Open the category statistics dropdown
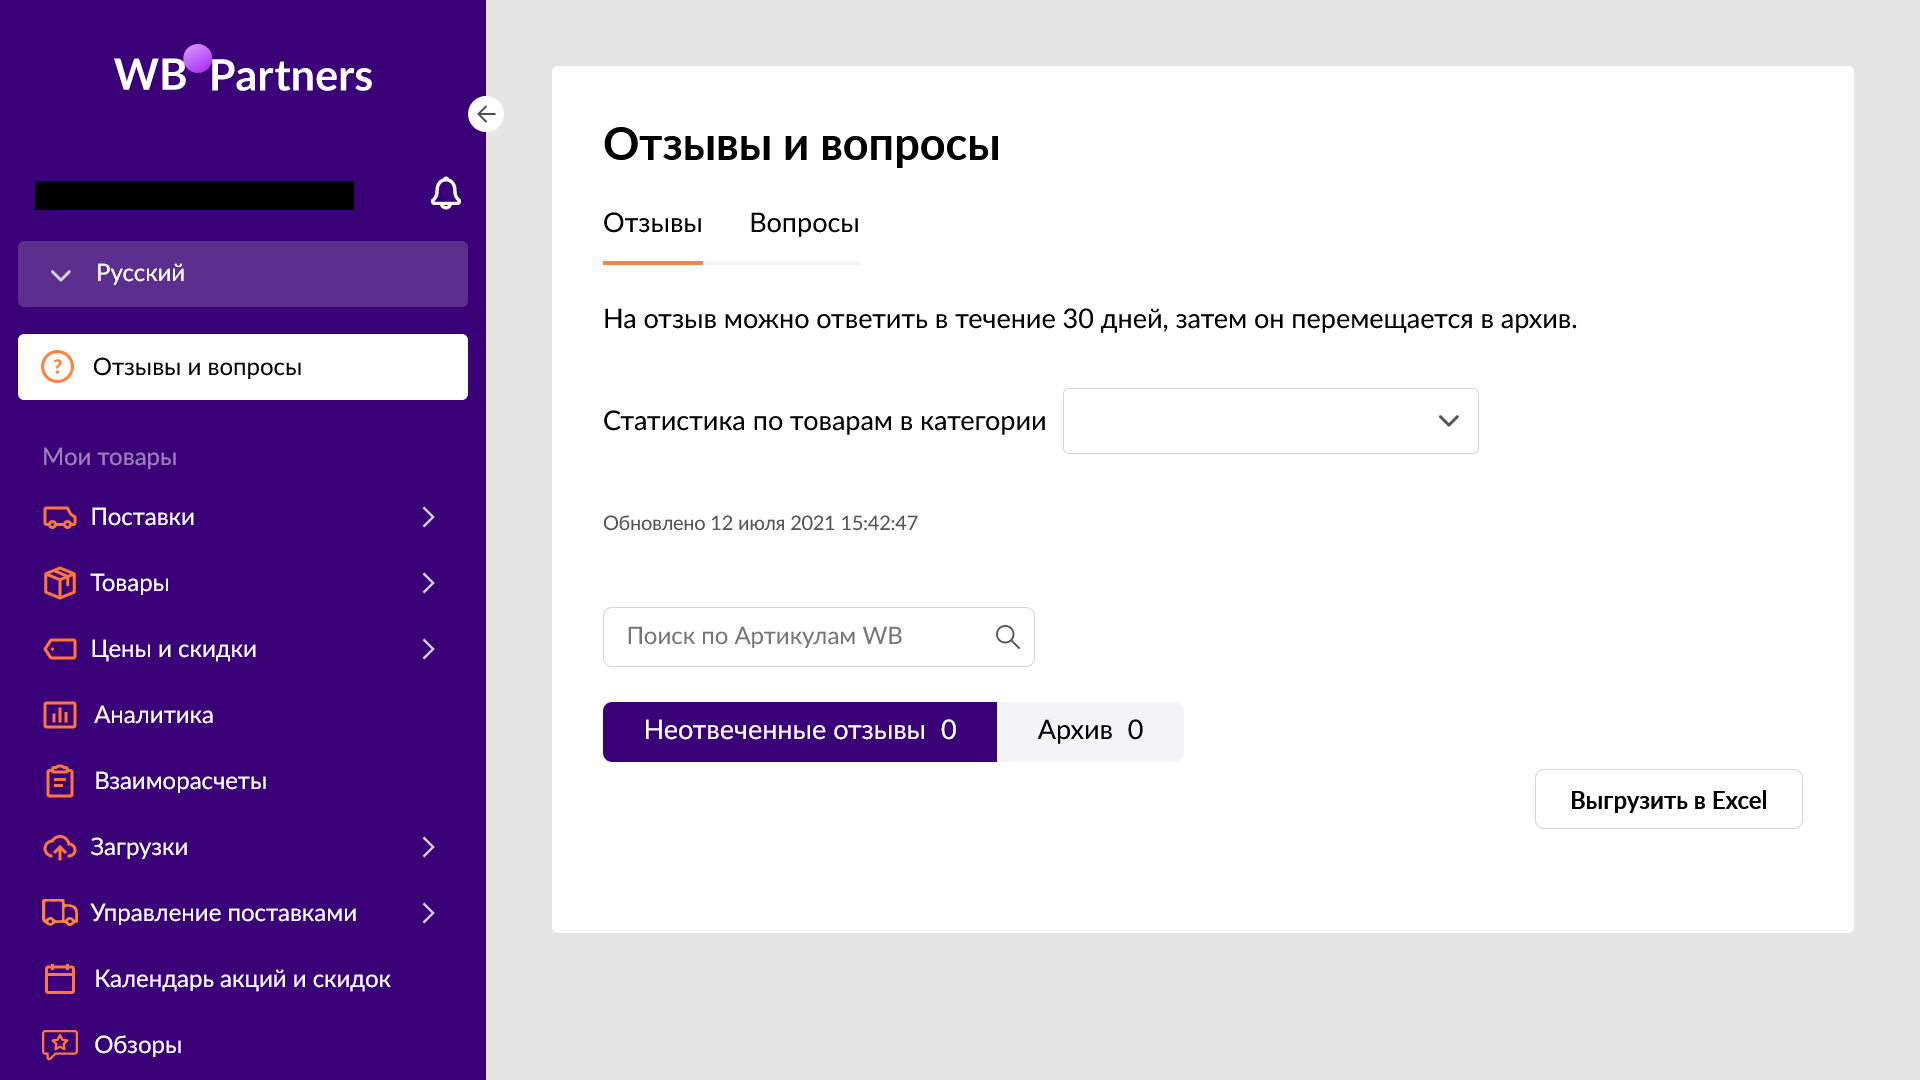 (1270, 421)
